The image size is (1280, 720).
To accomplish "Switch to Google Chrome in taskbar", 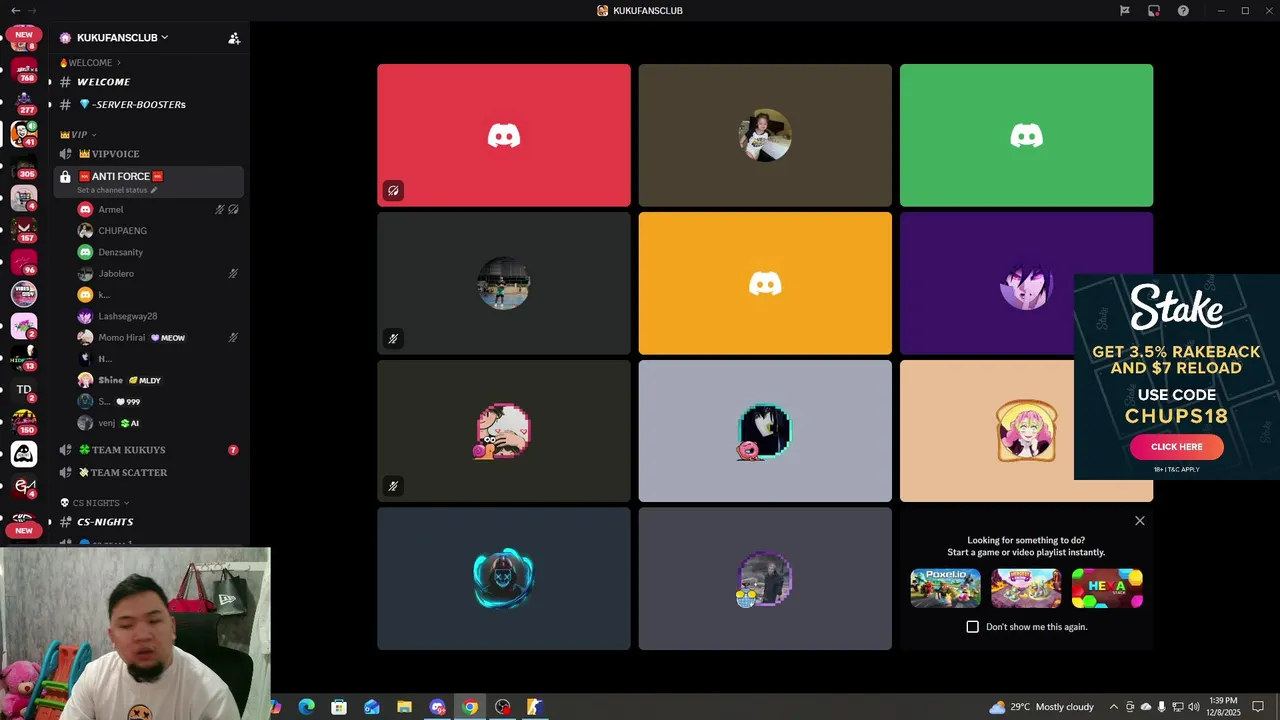I will coord(470,707).
